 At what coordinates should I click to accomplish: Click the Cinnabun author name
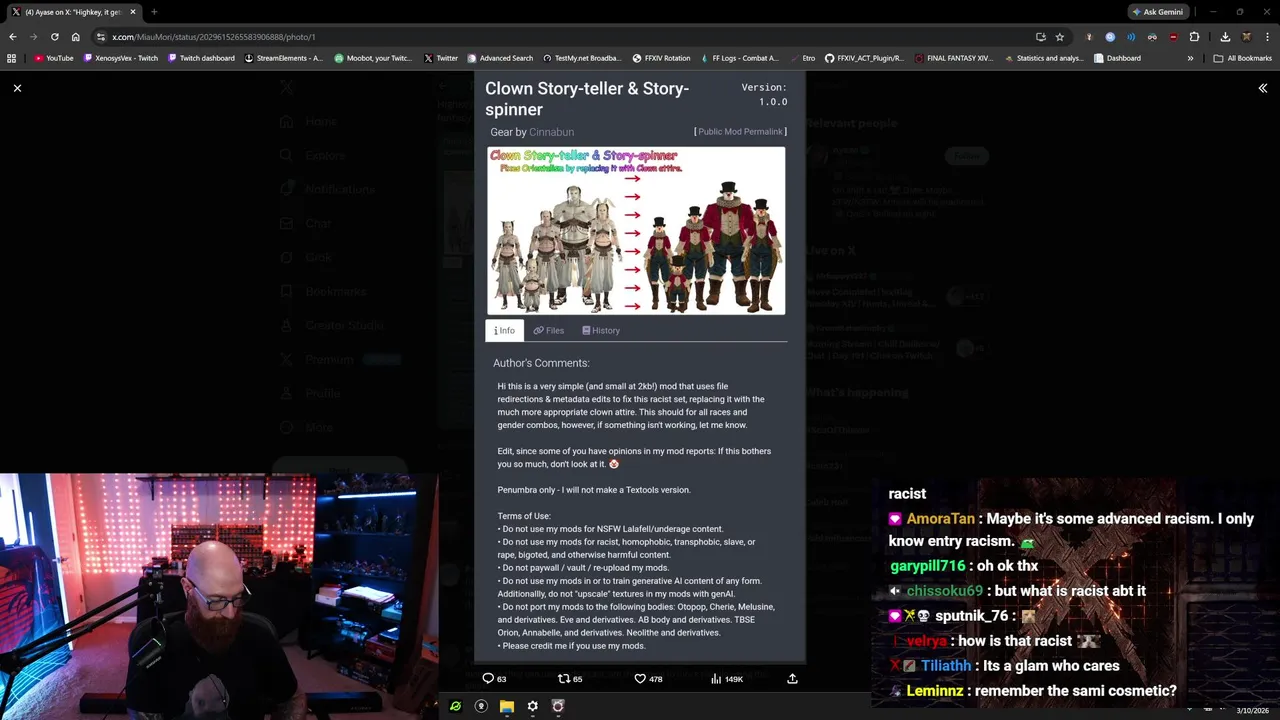click(551, 132)
